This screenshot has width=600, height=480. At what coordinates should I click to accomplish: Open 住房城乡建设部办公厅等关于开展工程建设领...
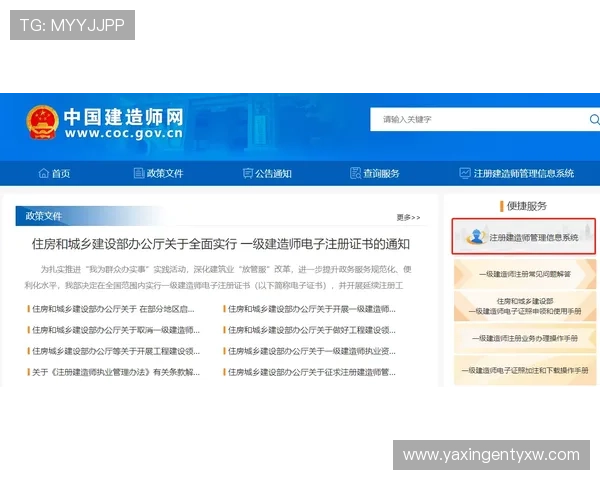[114, 351]
